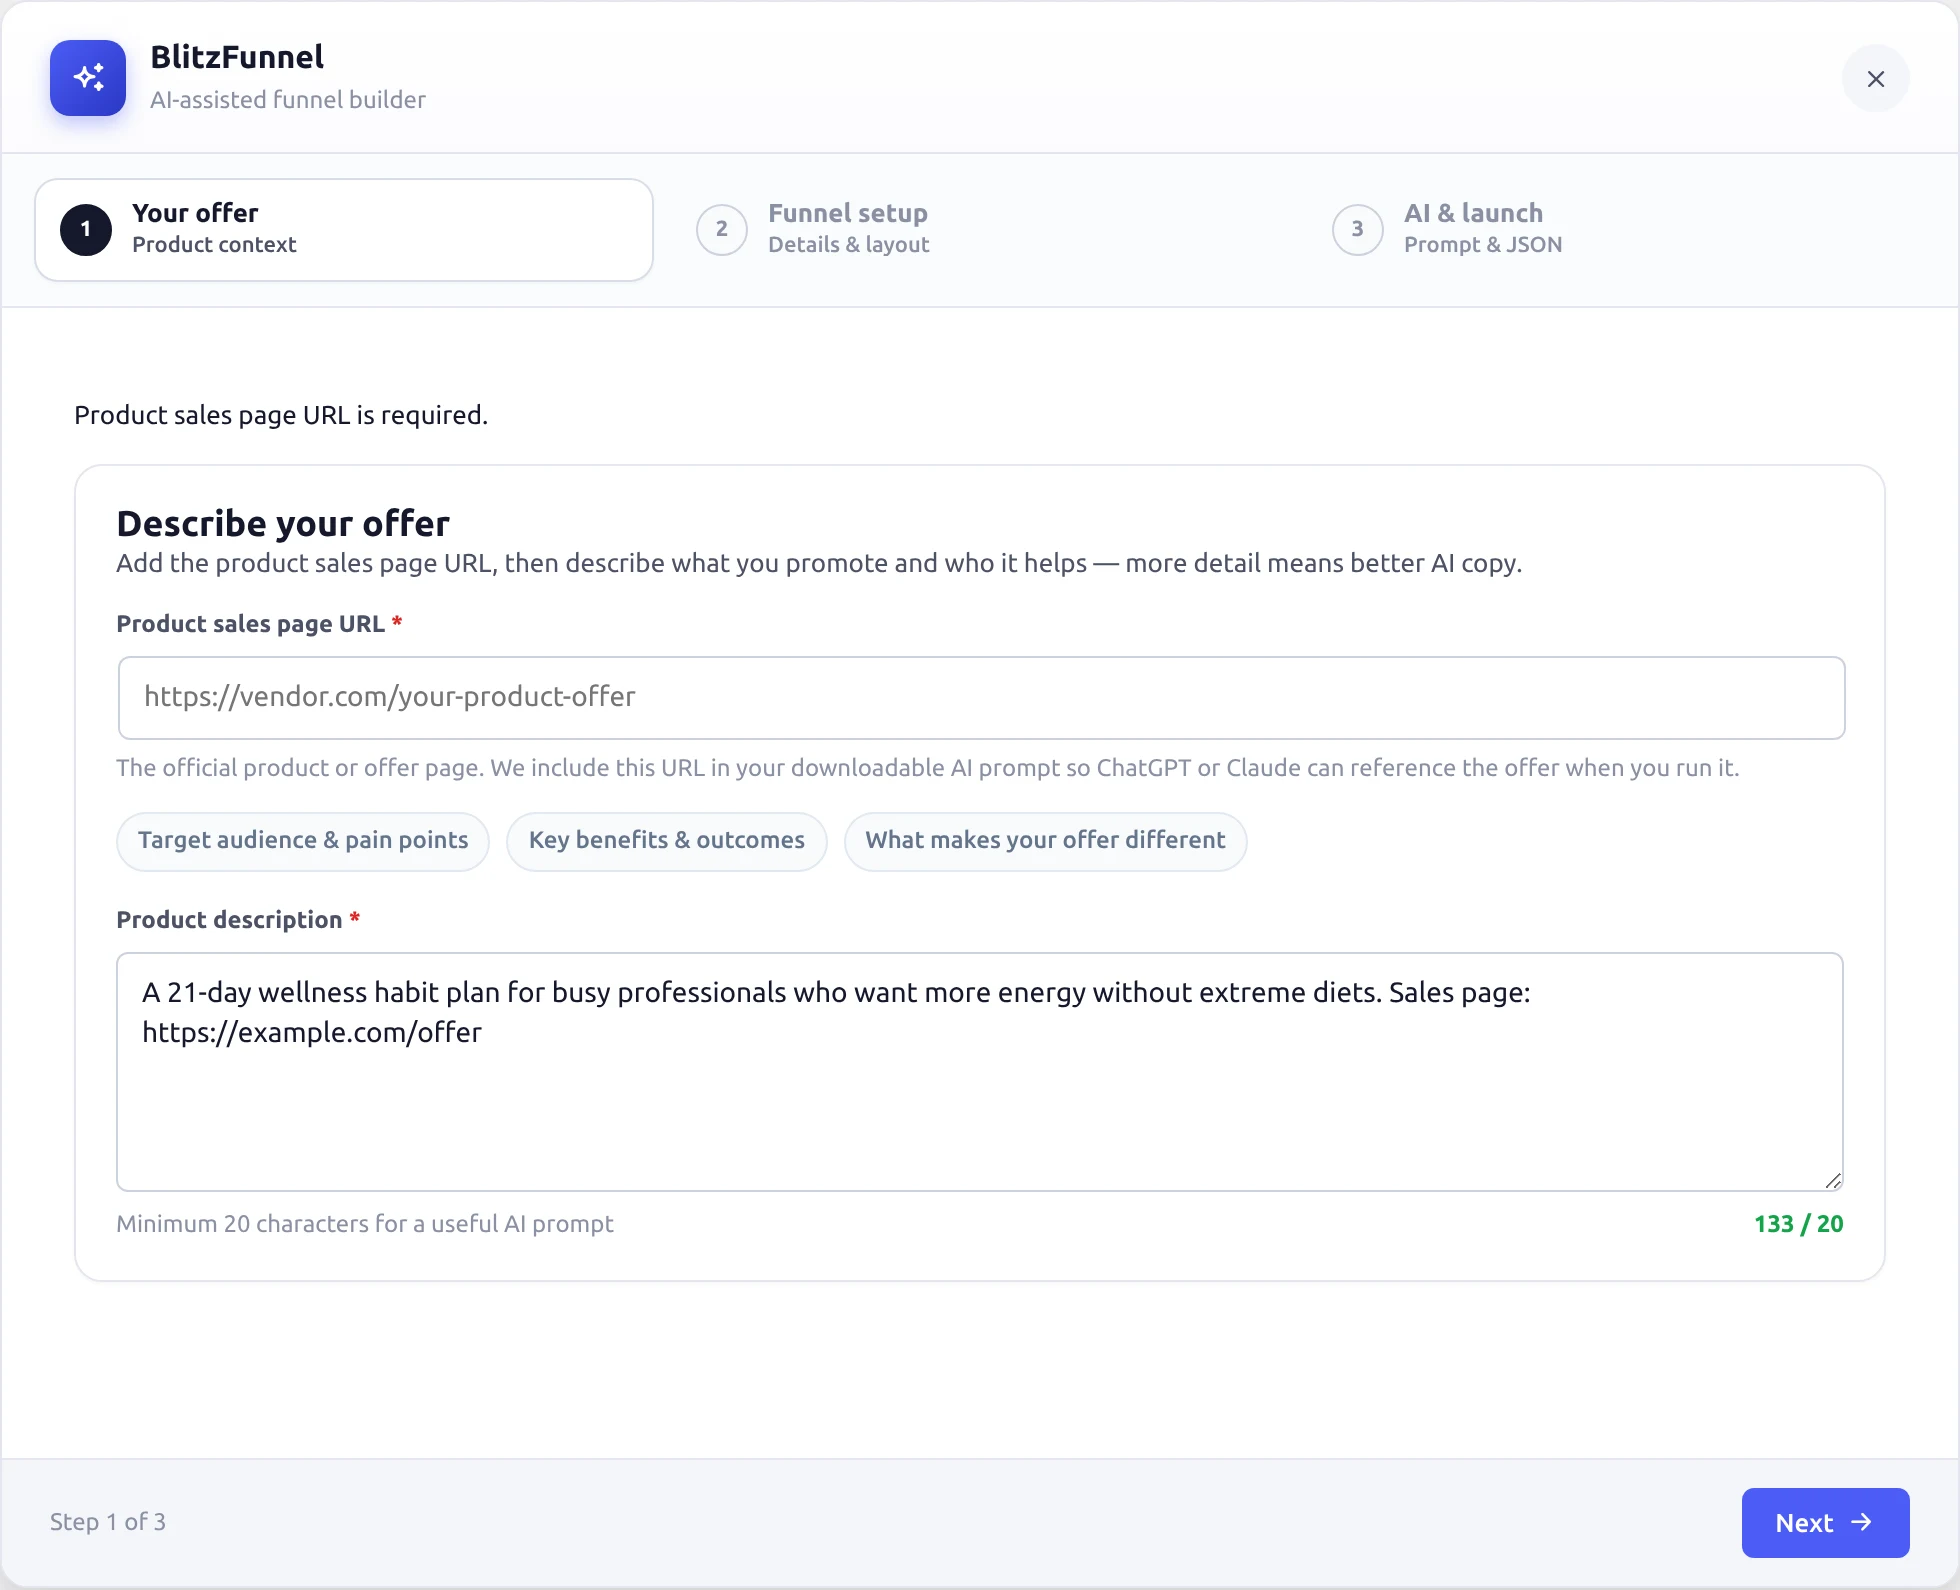This screenshot has height=1590, width=1960.
Task: Click step number 1 circle badge
Action: (x=86, y=230)
